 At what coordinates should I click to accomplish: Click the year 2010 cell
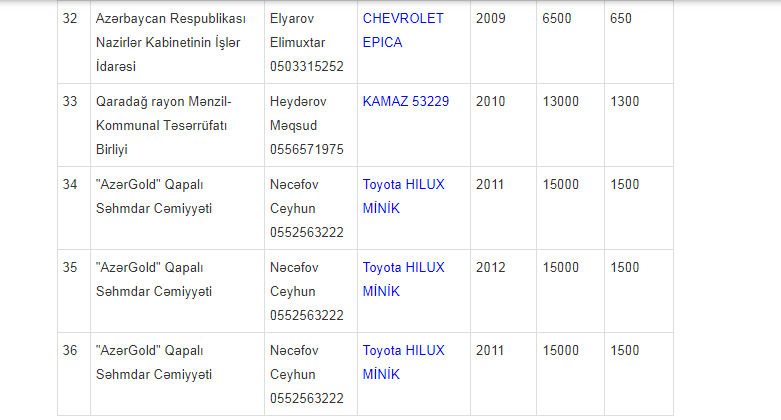tap(503, 125)
